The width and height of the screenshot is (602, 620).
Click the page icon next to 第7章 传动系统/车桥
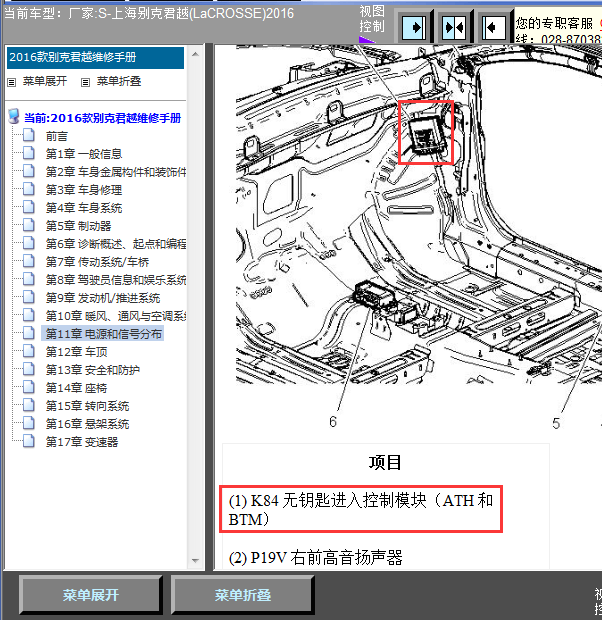[x=28, y=261]
